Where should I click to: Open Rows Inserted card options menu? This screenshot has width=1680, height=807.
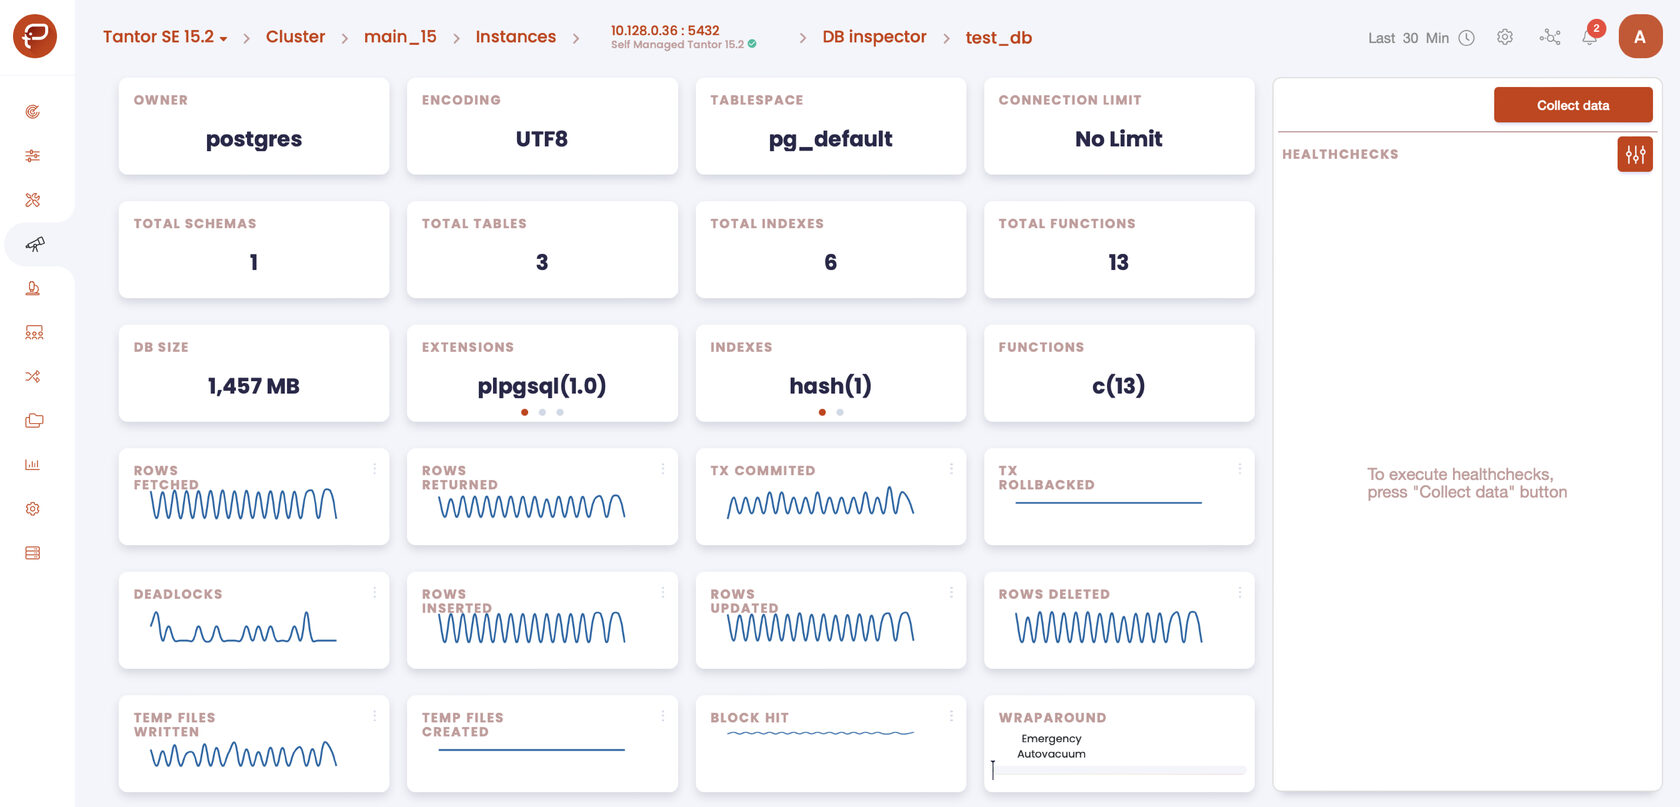click(x=663, y=592)
